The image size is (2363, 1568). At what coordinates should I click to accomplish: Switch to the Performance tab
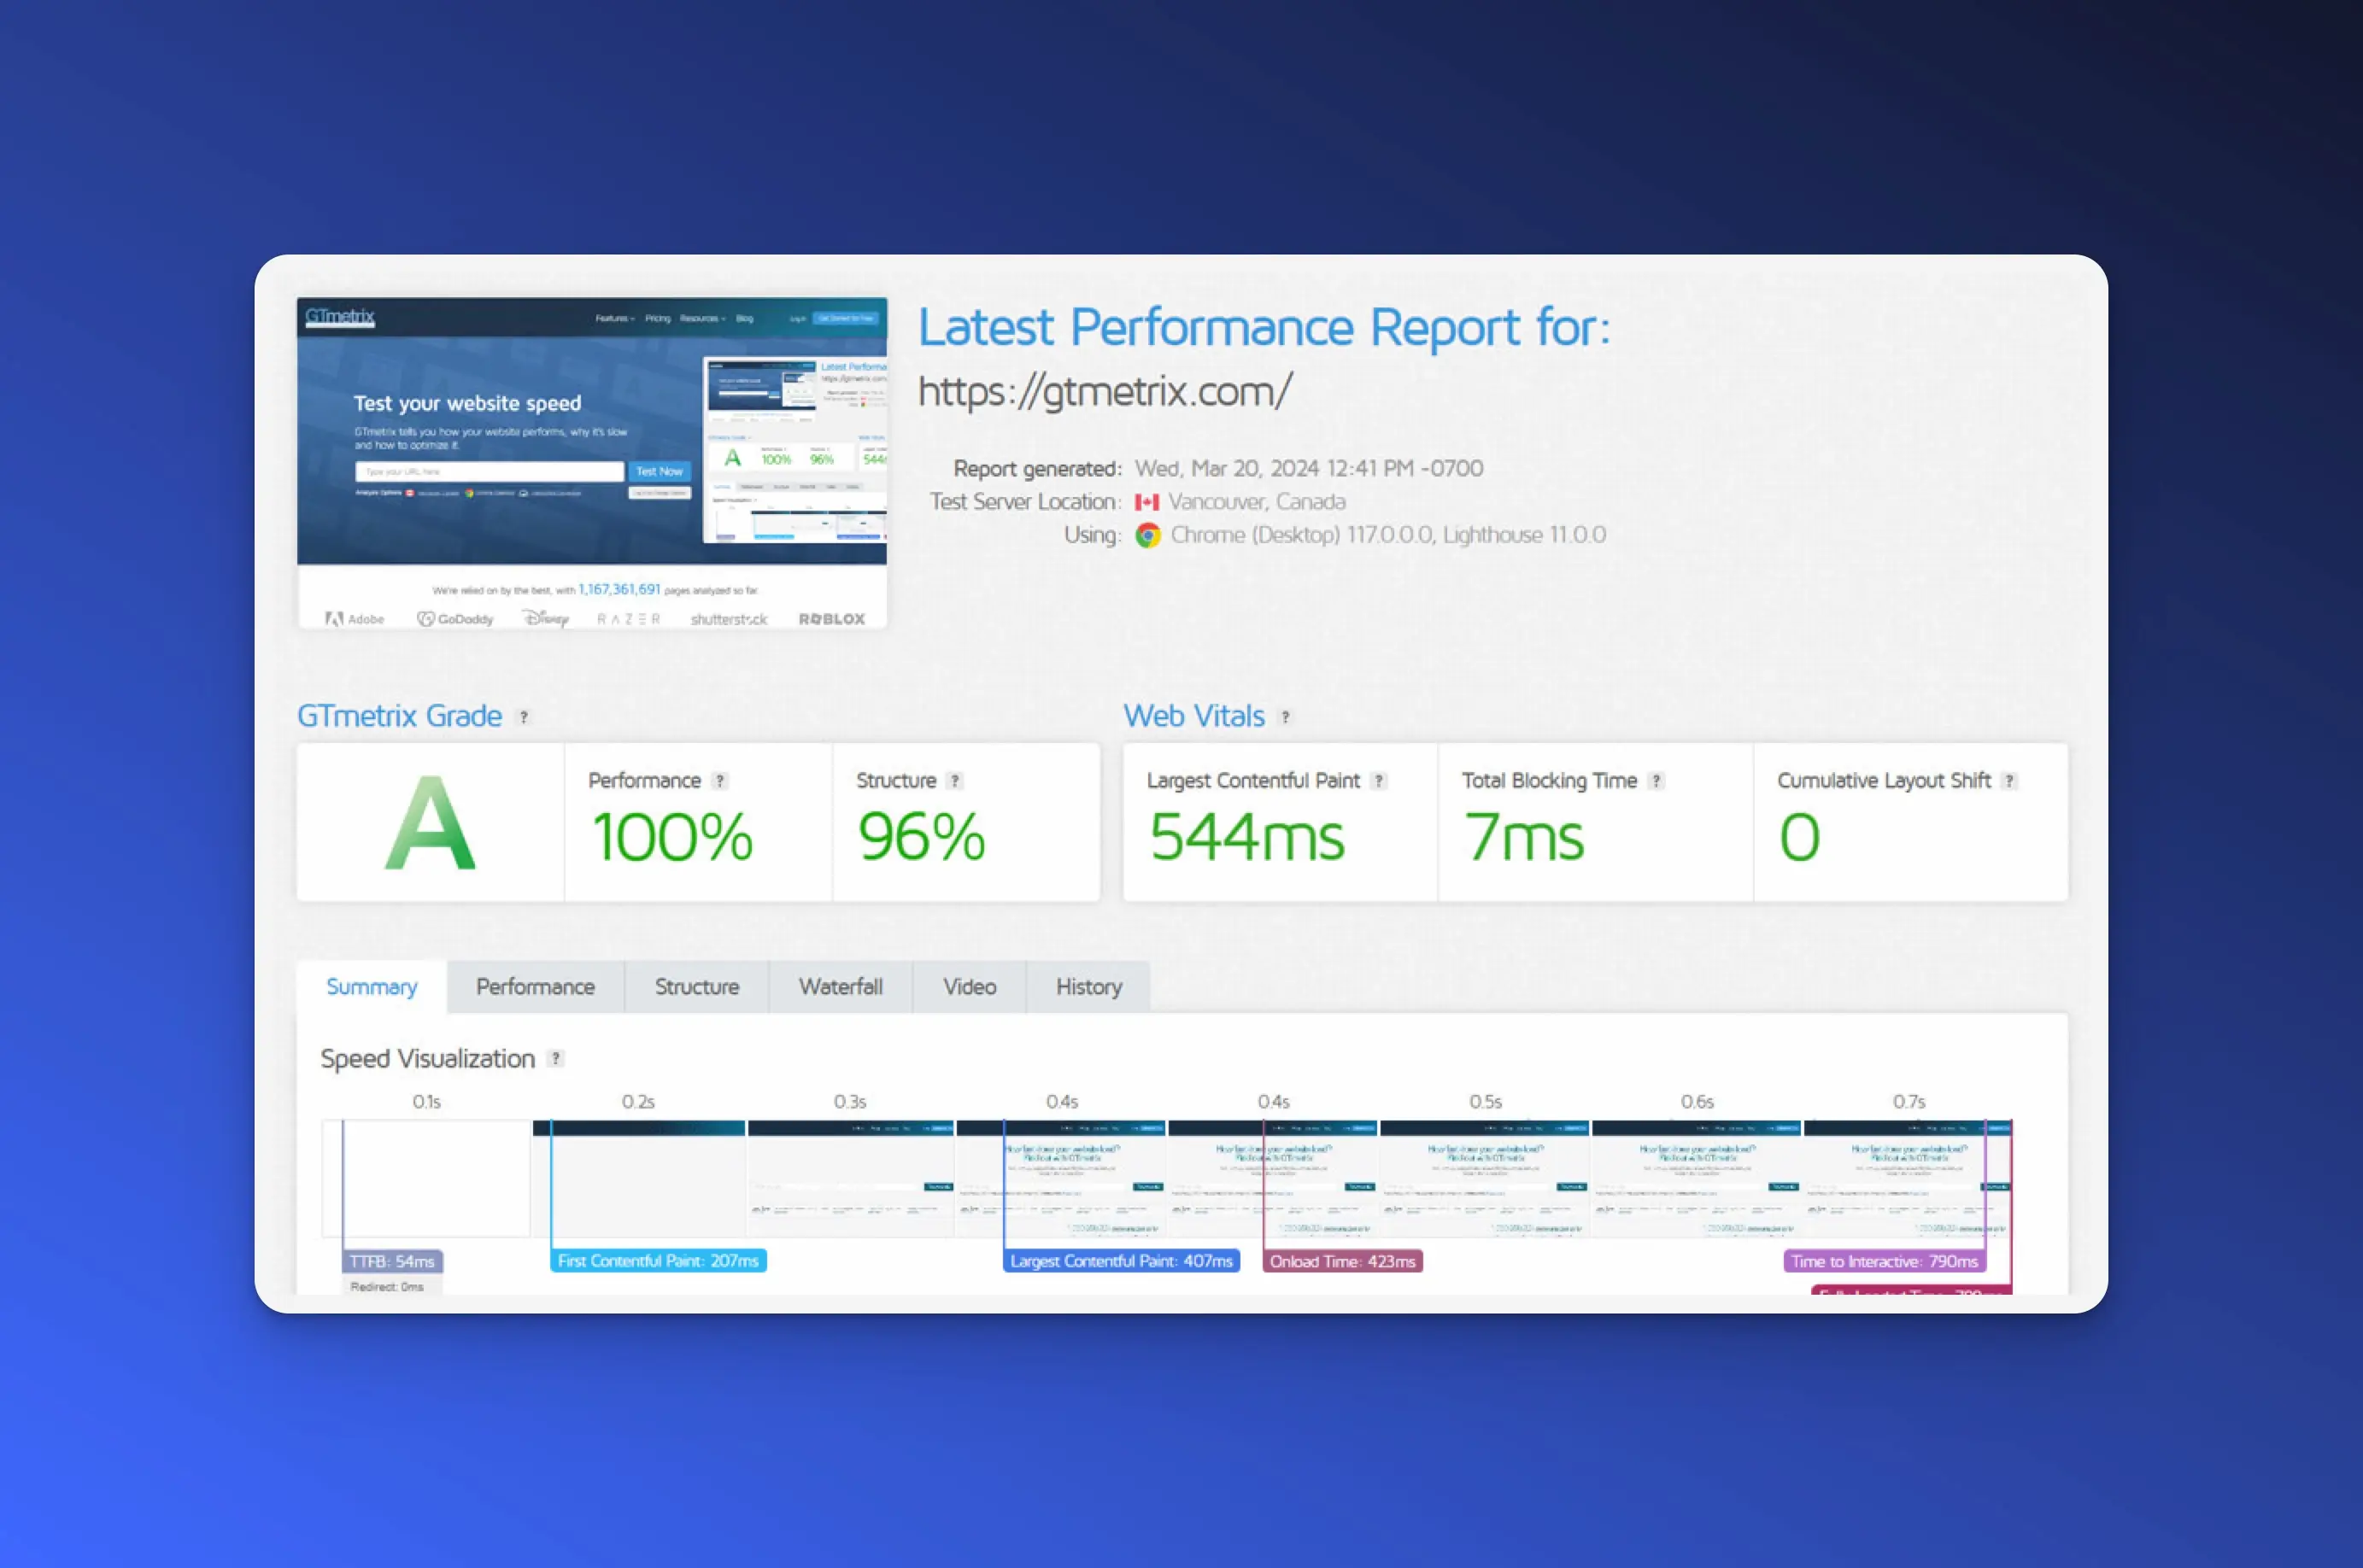535,987
